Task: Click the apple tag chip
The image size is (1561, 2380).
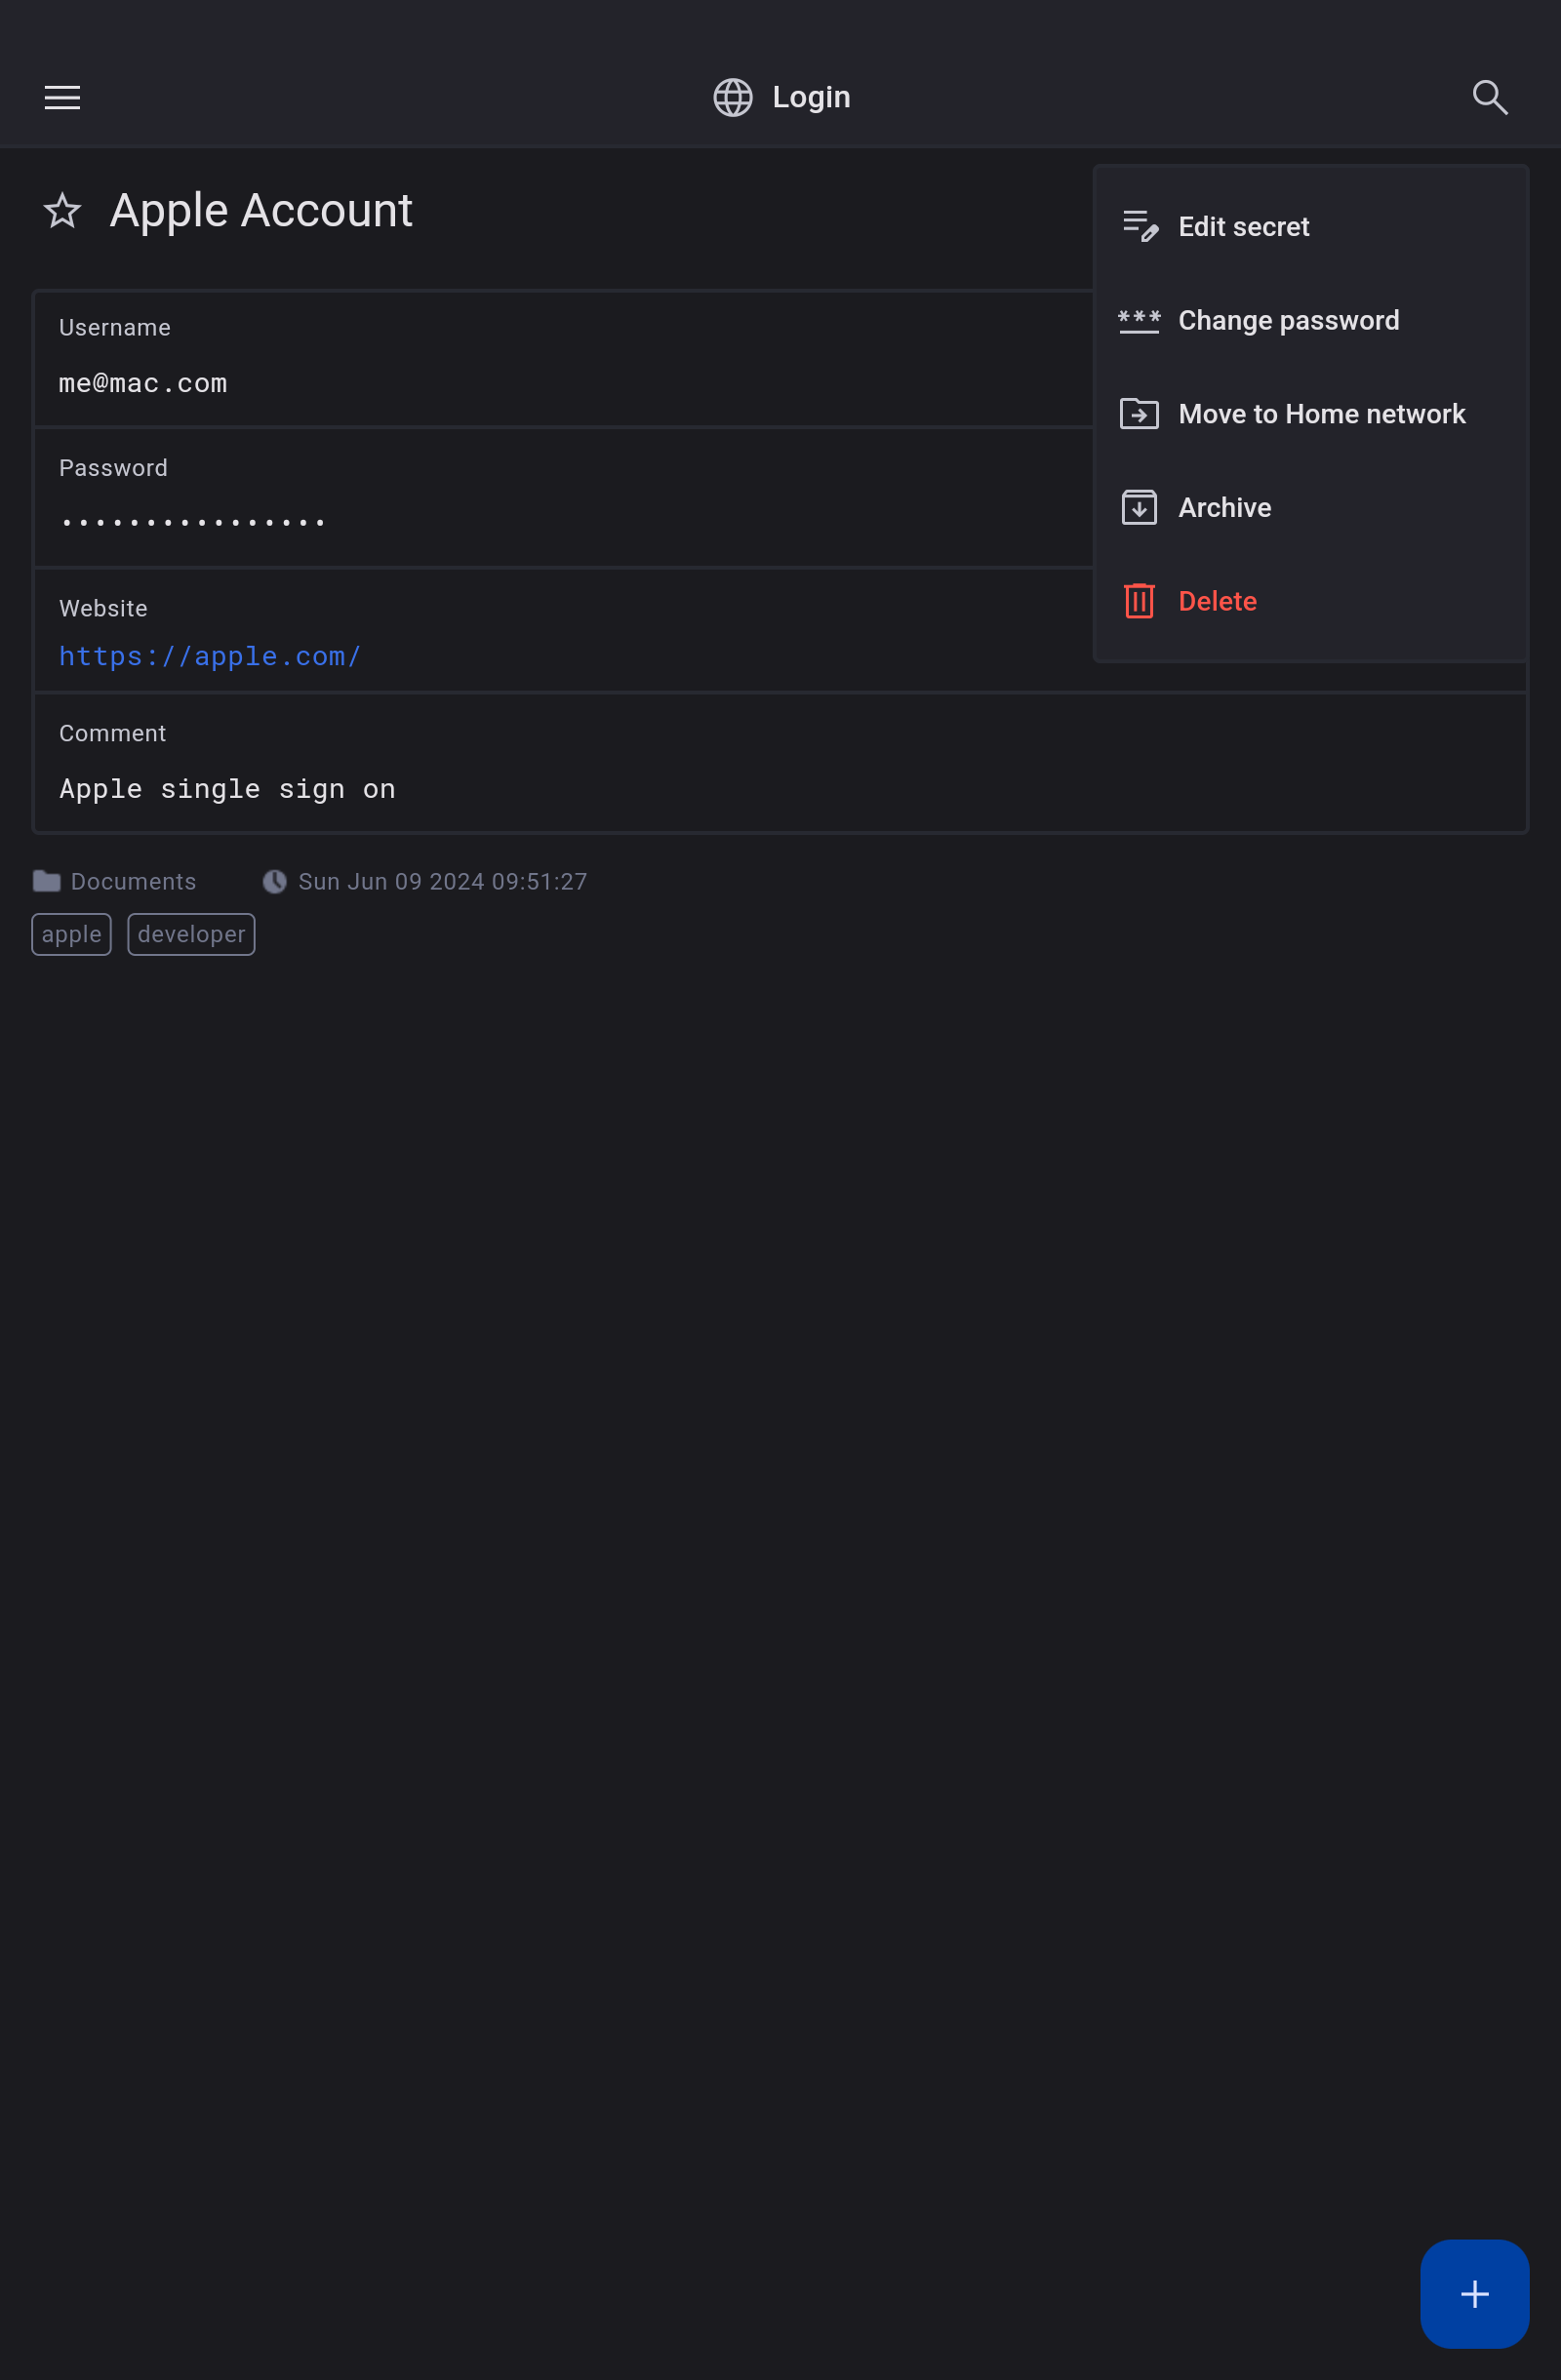Action: pos(71,934)
